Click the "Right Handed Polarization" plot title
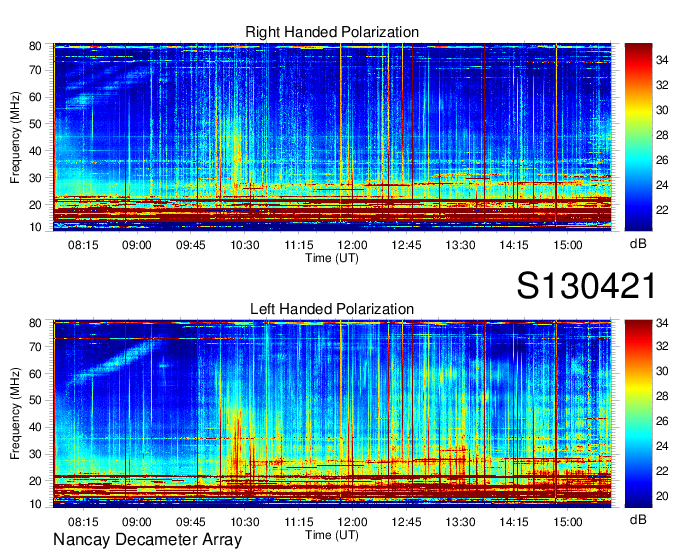The width and height of the screenshot is (680, 552). point(332,32)
